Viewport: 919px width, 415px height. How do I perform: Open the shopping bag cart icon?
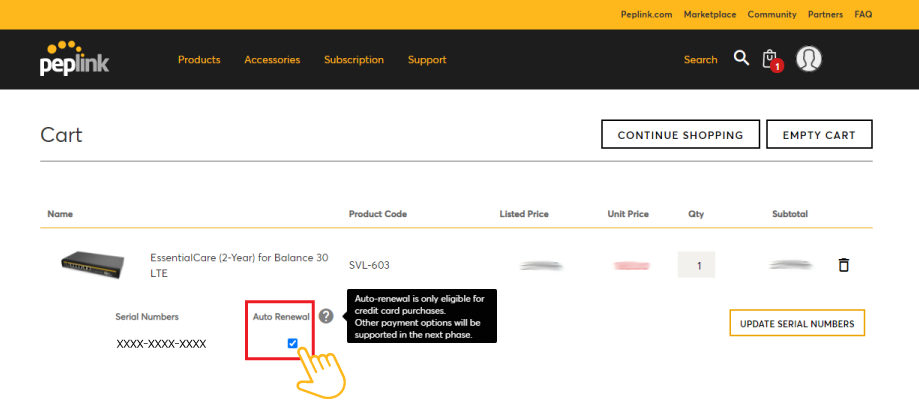click(772, 60)
